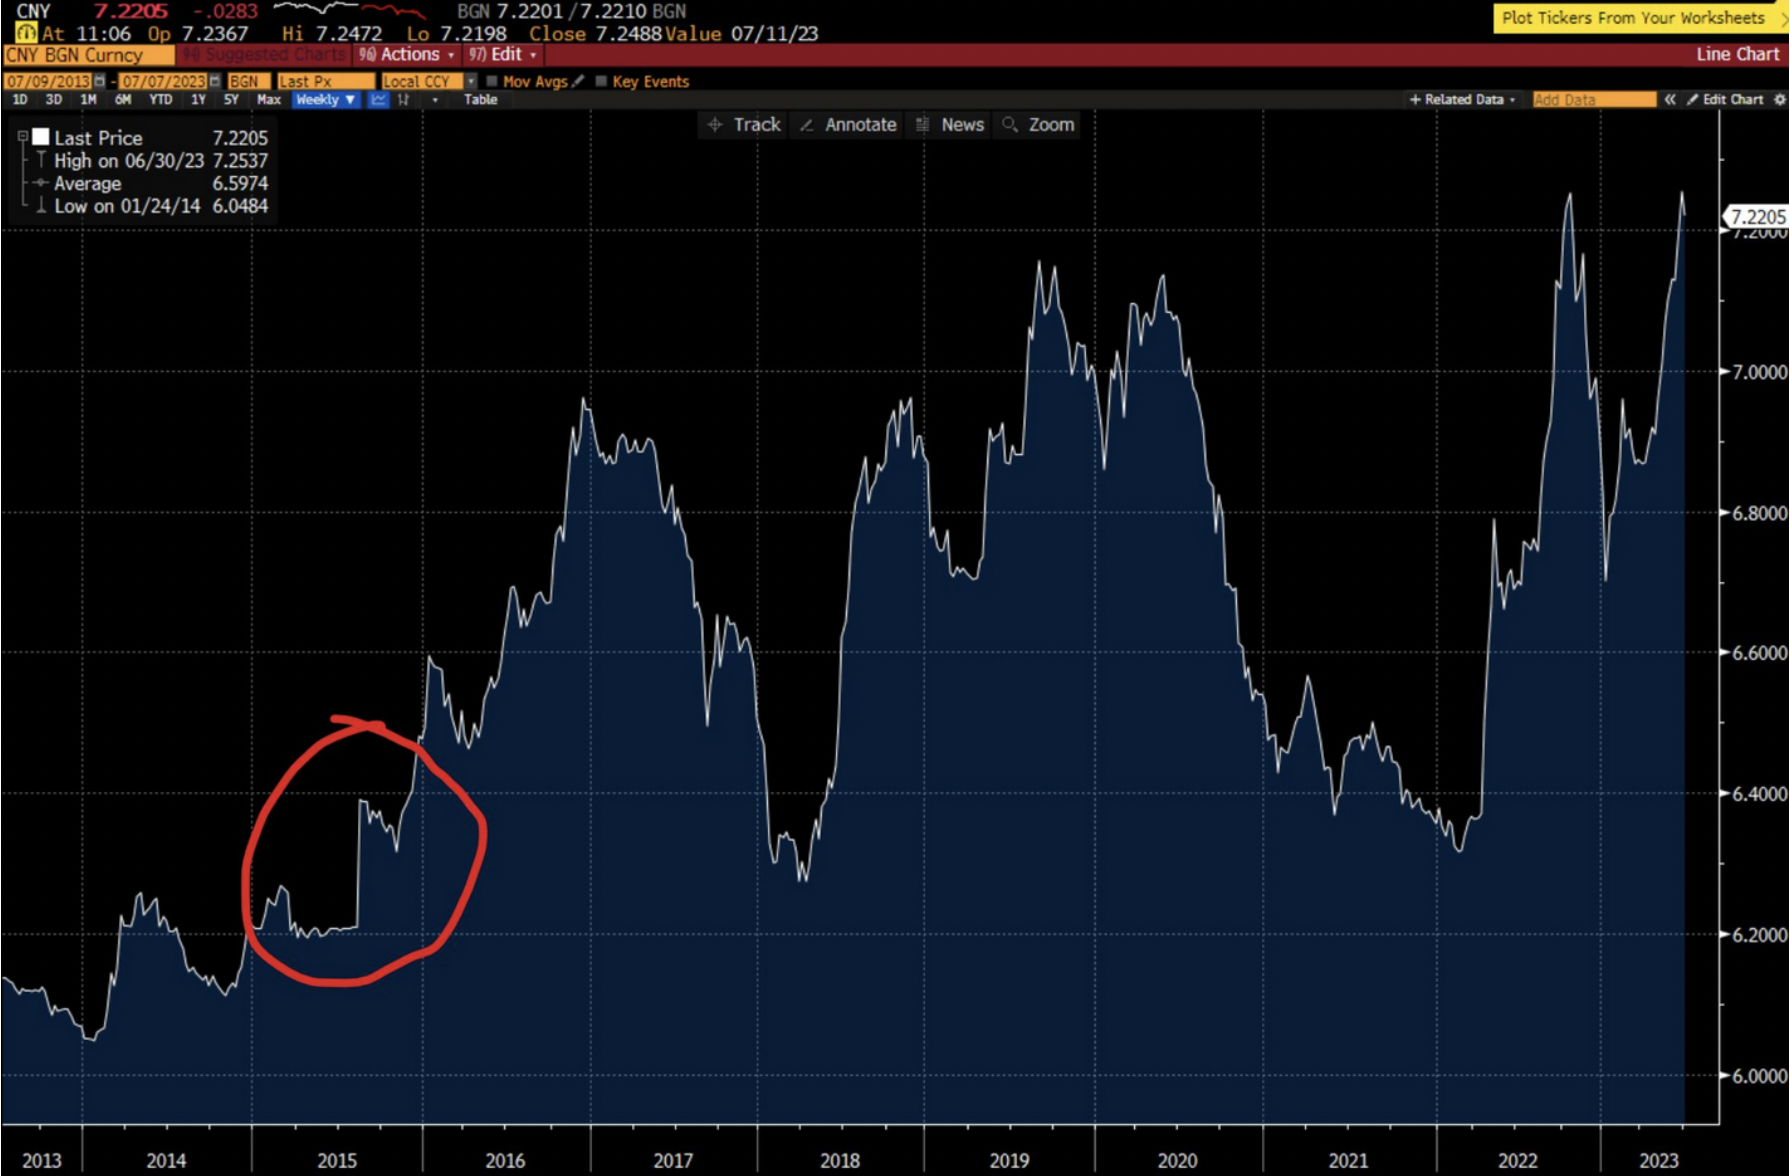Open the Weekly frequency dropdown
This screenshot has width=1790, height=1176.
[x=325, y=100]
